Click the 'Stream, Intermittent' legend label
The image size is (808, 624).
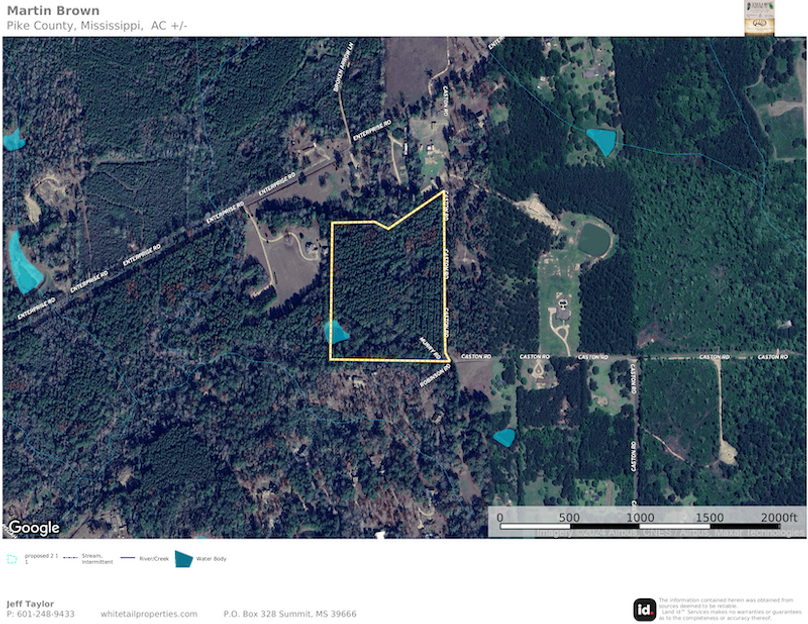(x=97, y=559)
